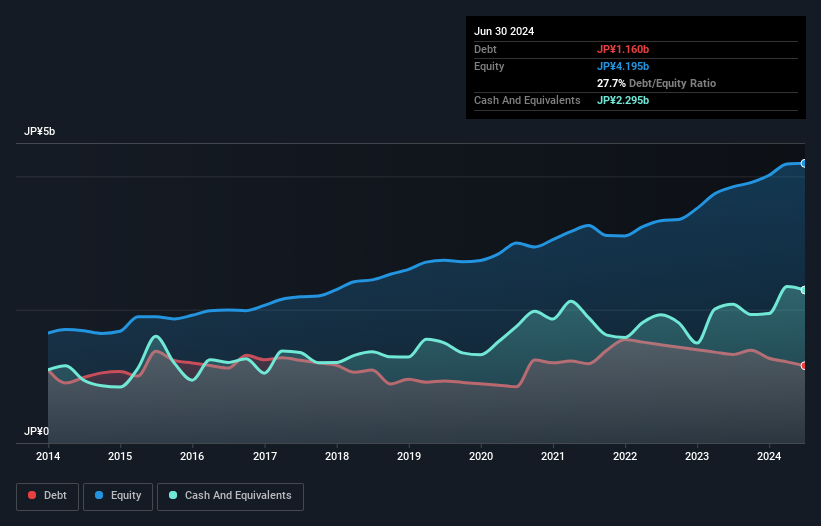821x526 pixels.
Task: Click the red Debt legend dot
Action: point(32,495)
